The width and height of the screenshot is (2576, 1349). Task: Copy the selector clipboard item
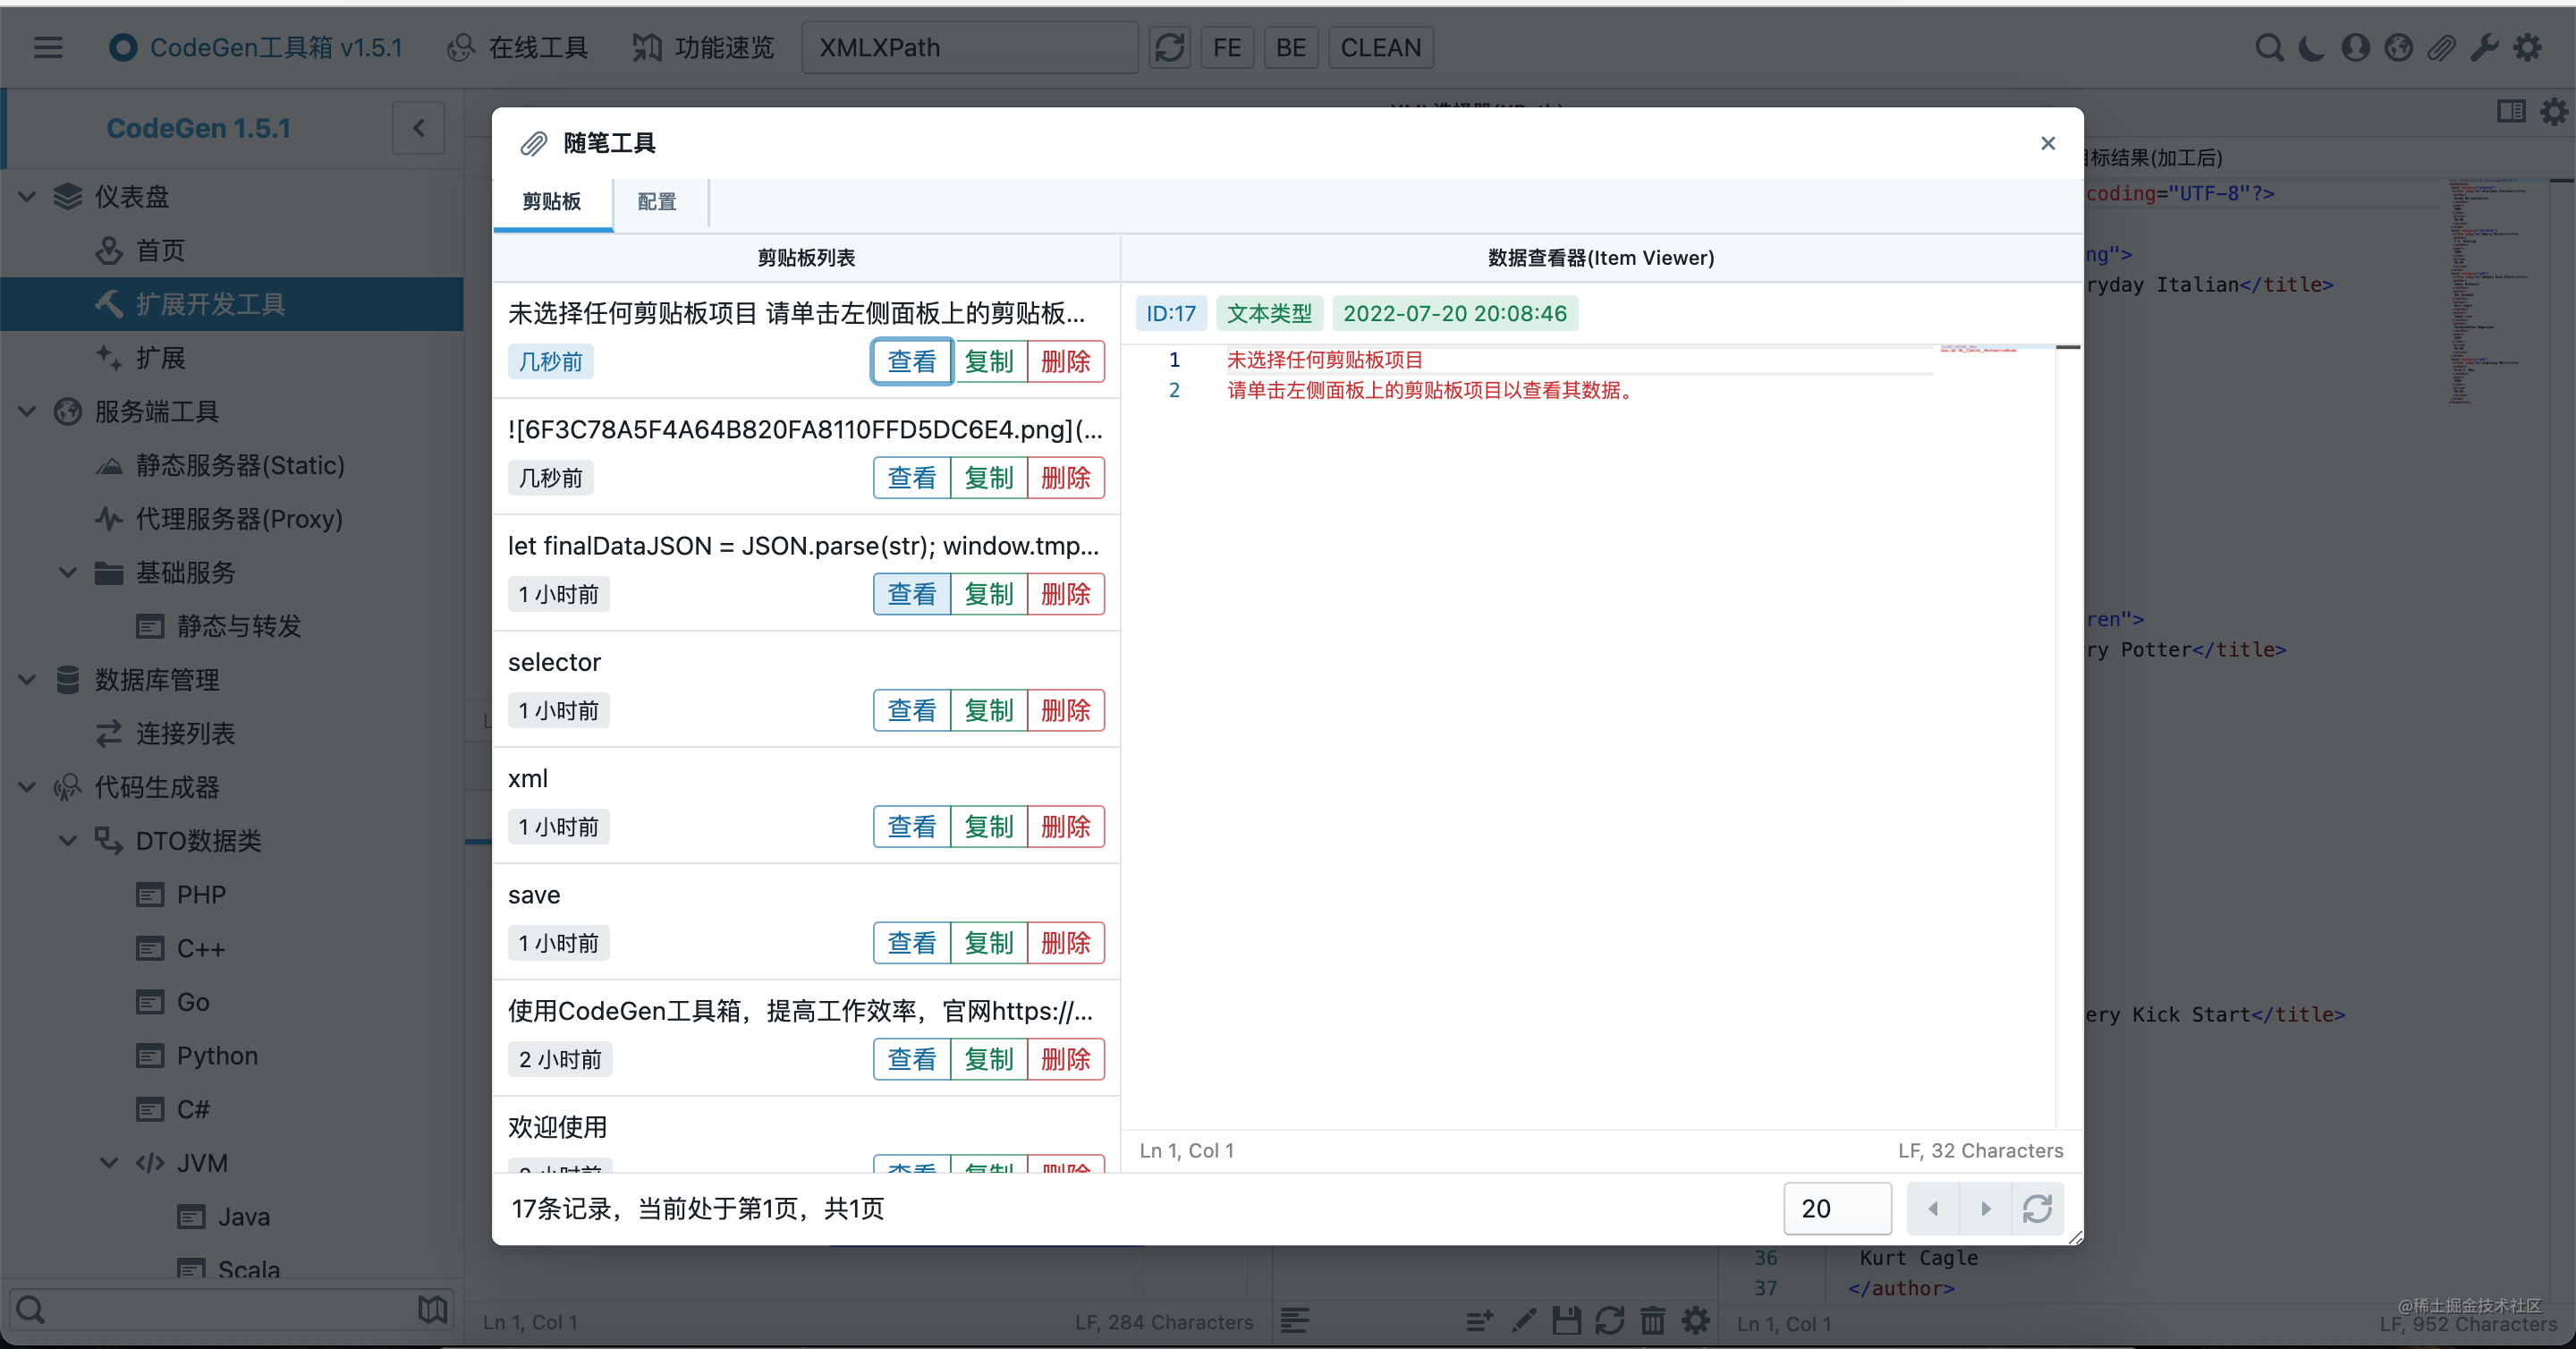click(988, 710)
